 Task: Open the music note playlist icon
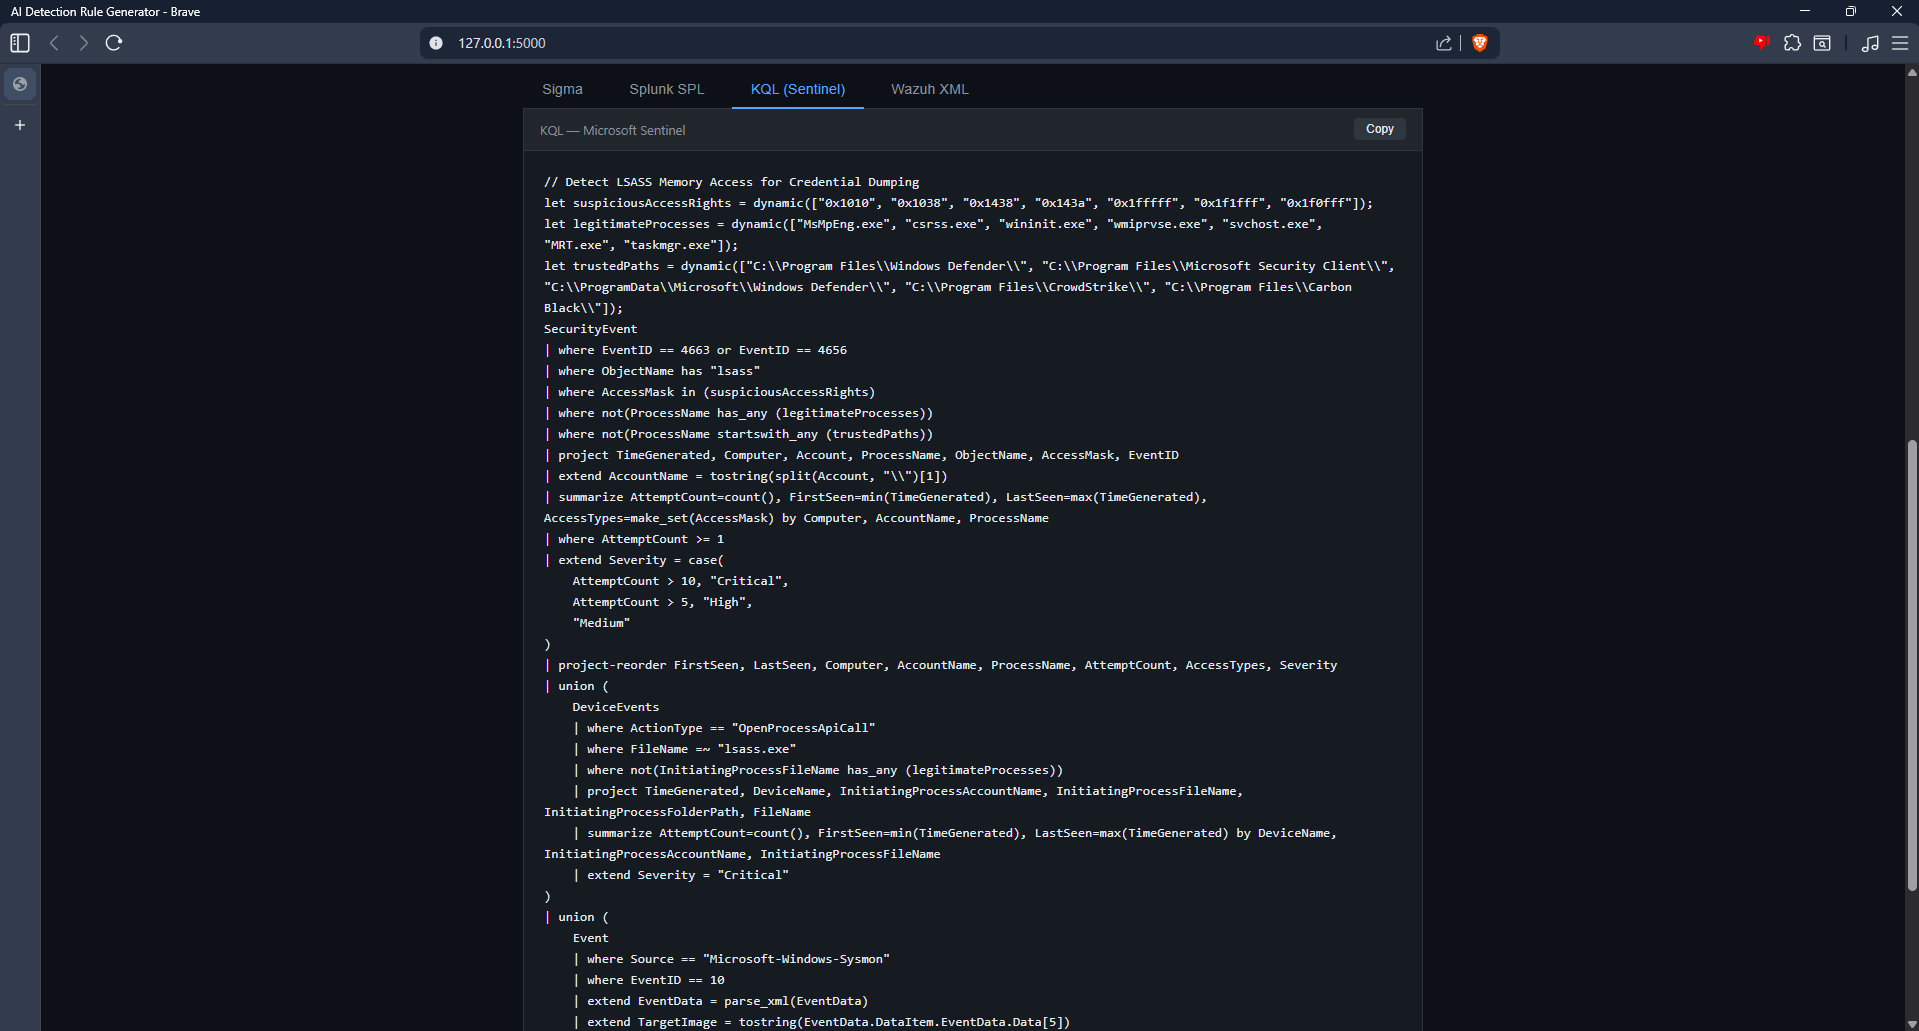point(1870,43)
